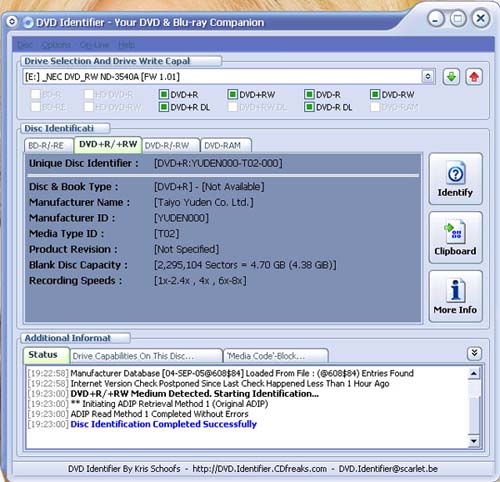This screenshot has height=482, width=500.
Task: Click the green down arrow drive button
Action: click(x=451, y=77)
